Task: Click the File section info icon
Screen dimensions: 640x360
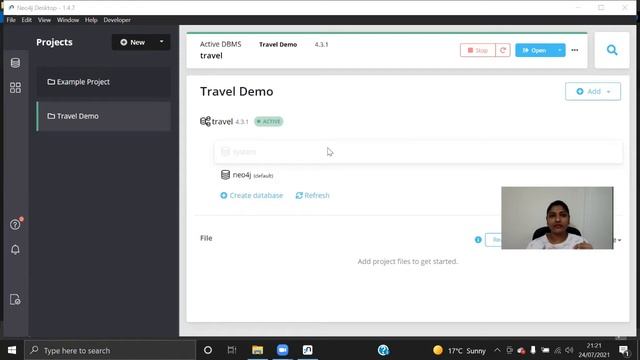Action: click(x=478, y=240)
